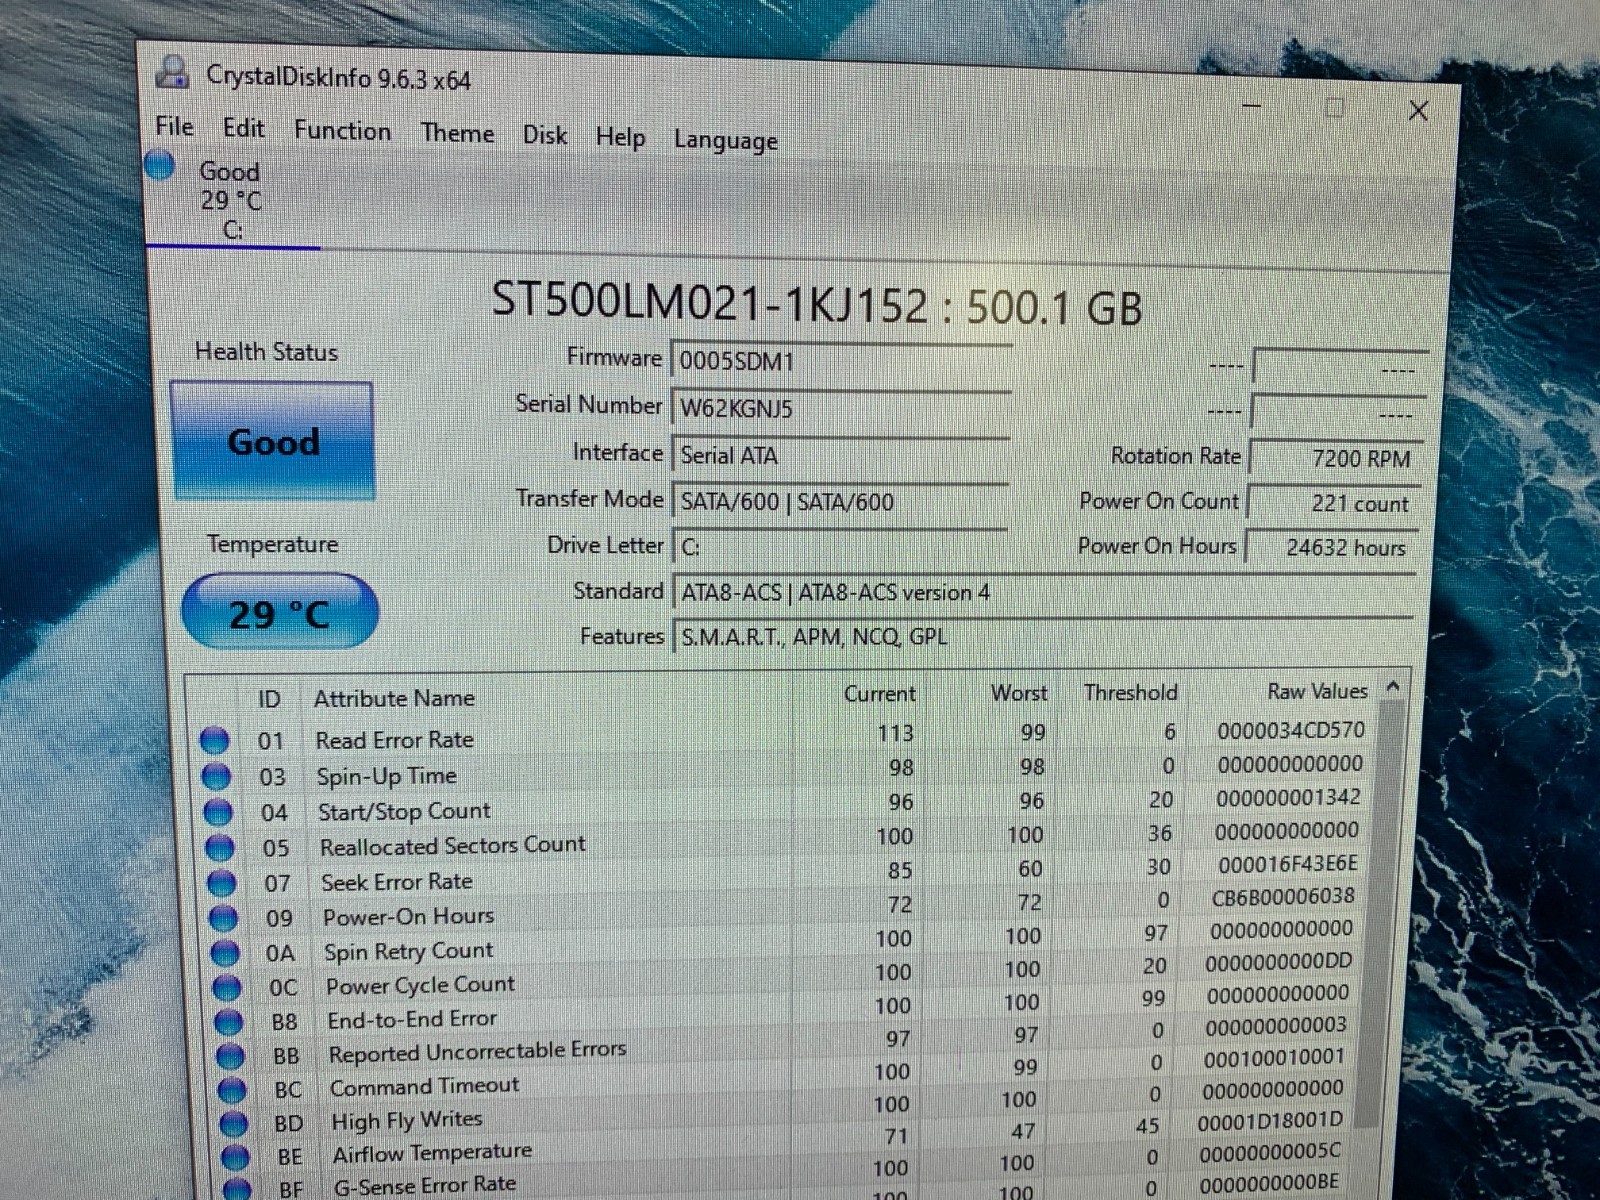The height and width of the screenshot is (1200, 1600).
Task: Select the Good 29 °C C: drive tab
Action: pos(232,199)
